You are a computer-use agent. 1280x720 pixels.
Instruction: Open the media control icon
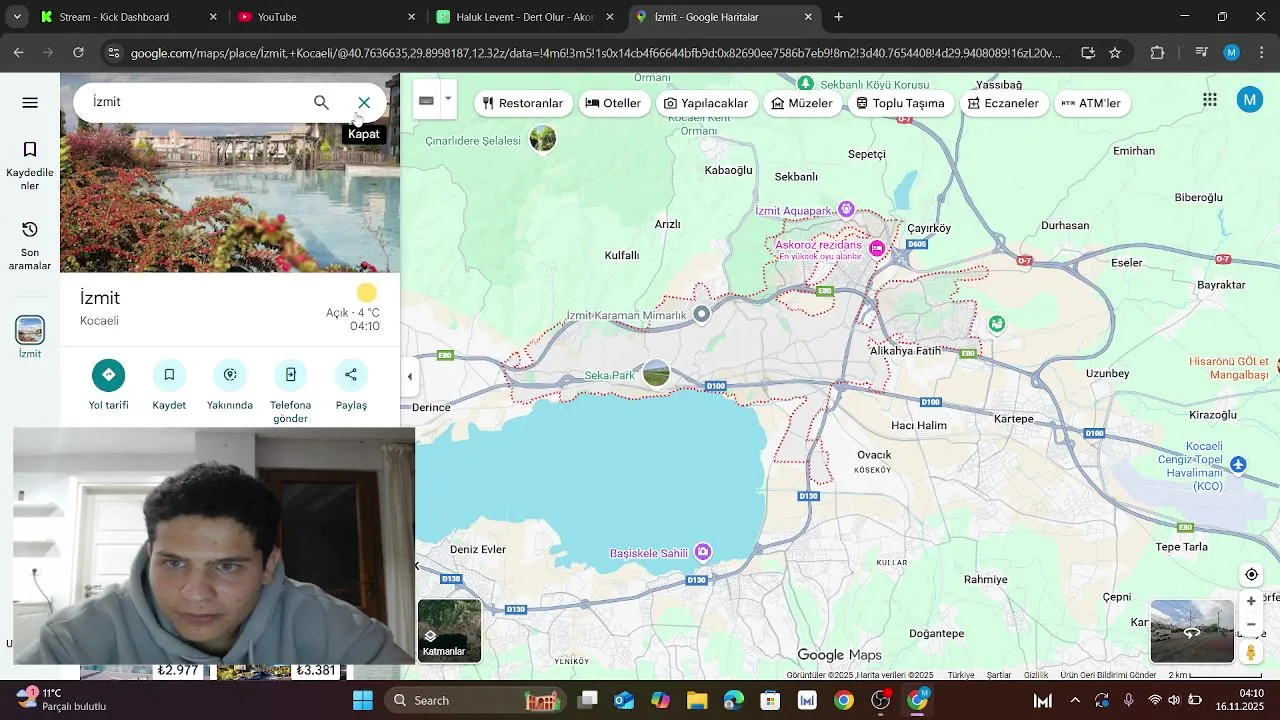(x=1201, y=53)
